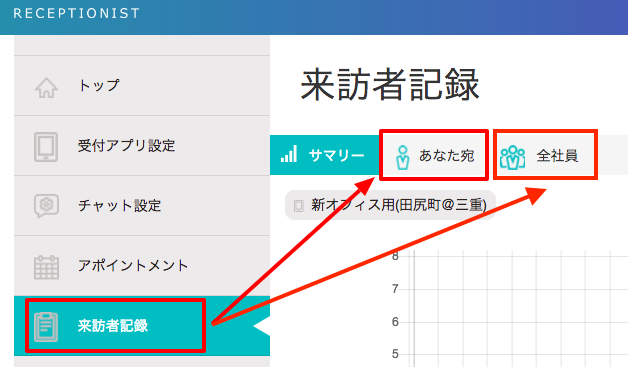Switch to the 全社員 tab
This screenshot has width=628, height=367.
pyautogui.click(x=545, y=155)
